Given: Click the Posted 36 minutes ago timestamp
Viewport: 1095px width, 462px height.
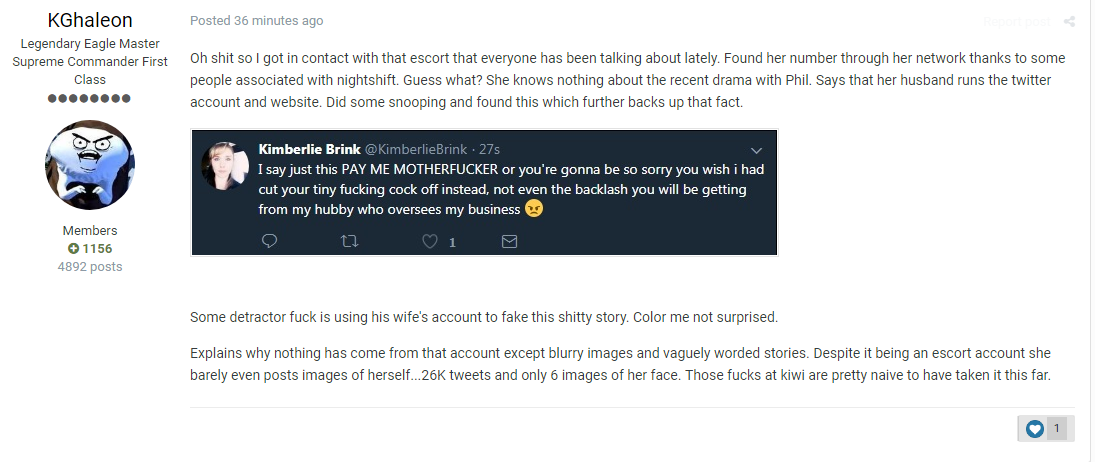Looking at the screenshot, I should [256, 21].
